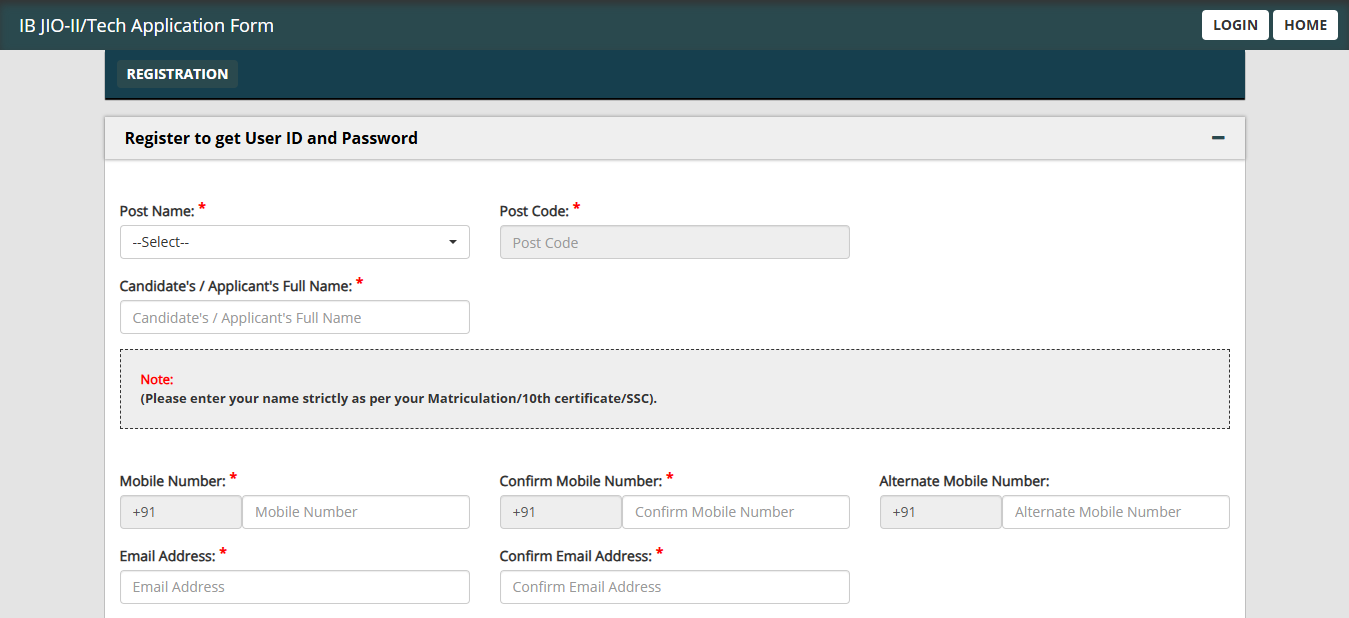
Task: Open the Post Name dropdown
Action: point(294,242)
